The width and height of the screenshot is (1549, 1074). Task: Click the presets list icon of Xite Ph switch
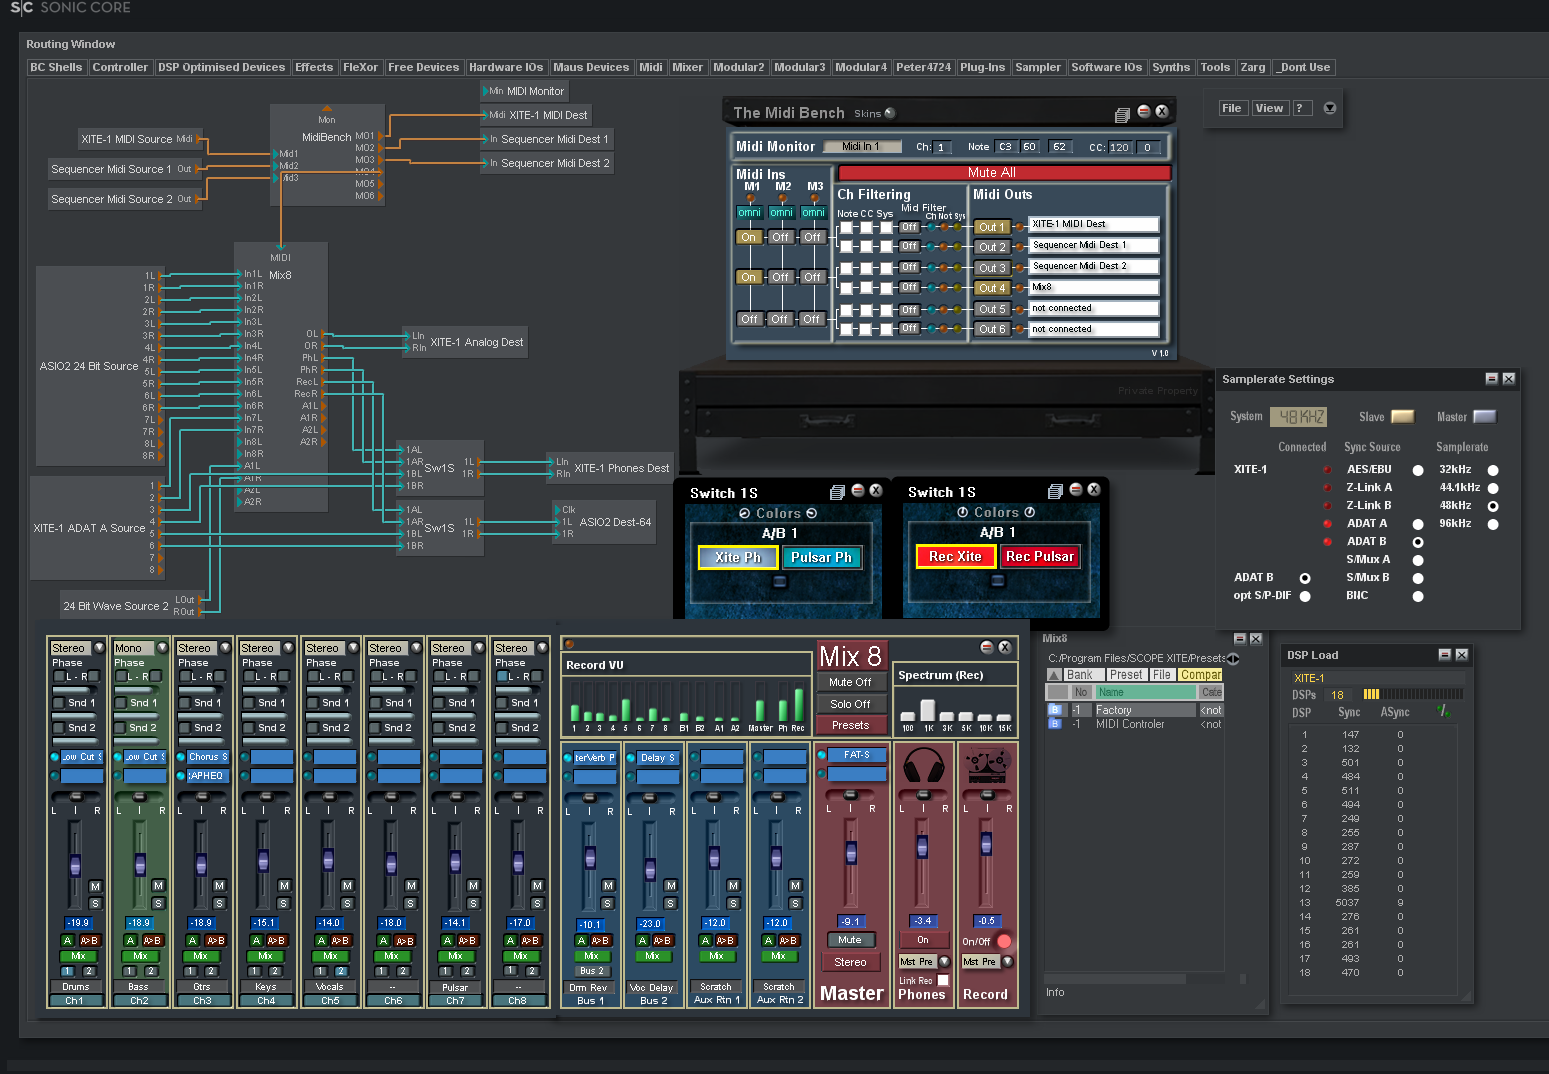coord(838,492)
